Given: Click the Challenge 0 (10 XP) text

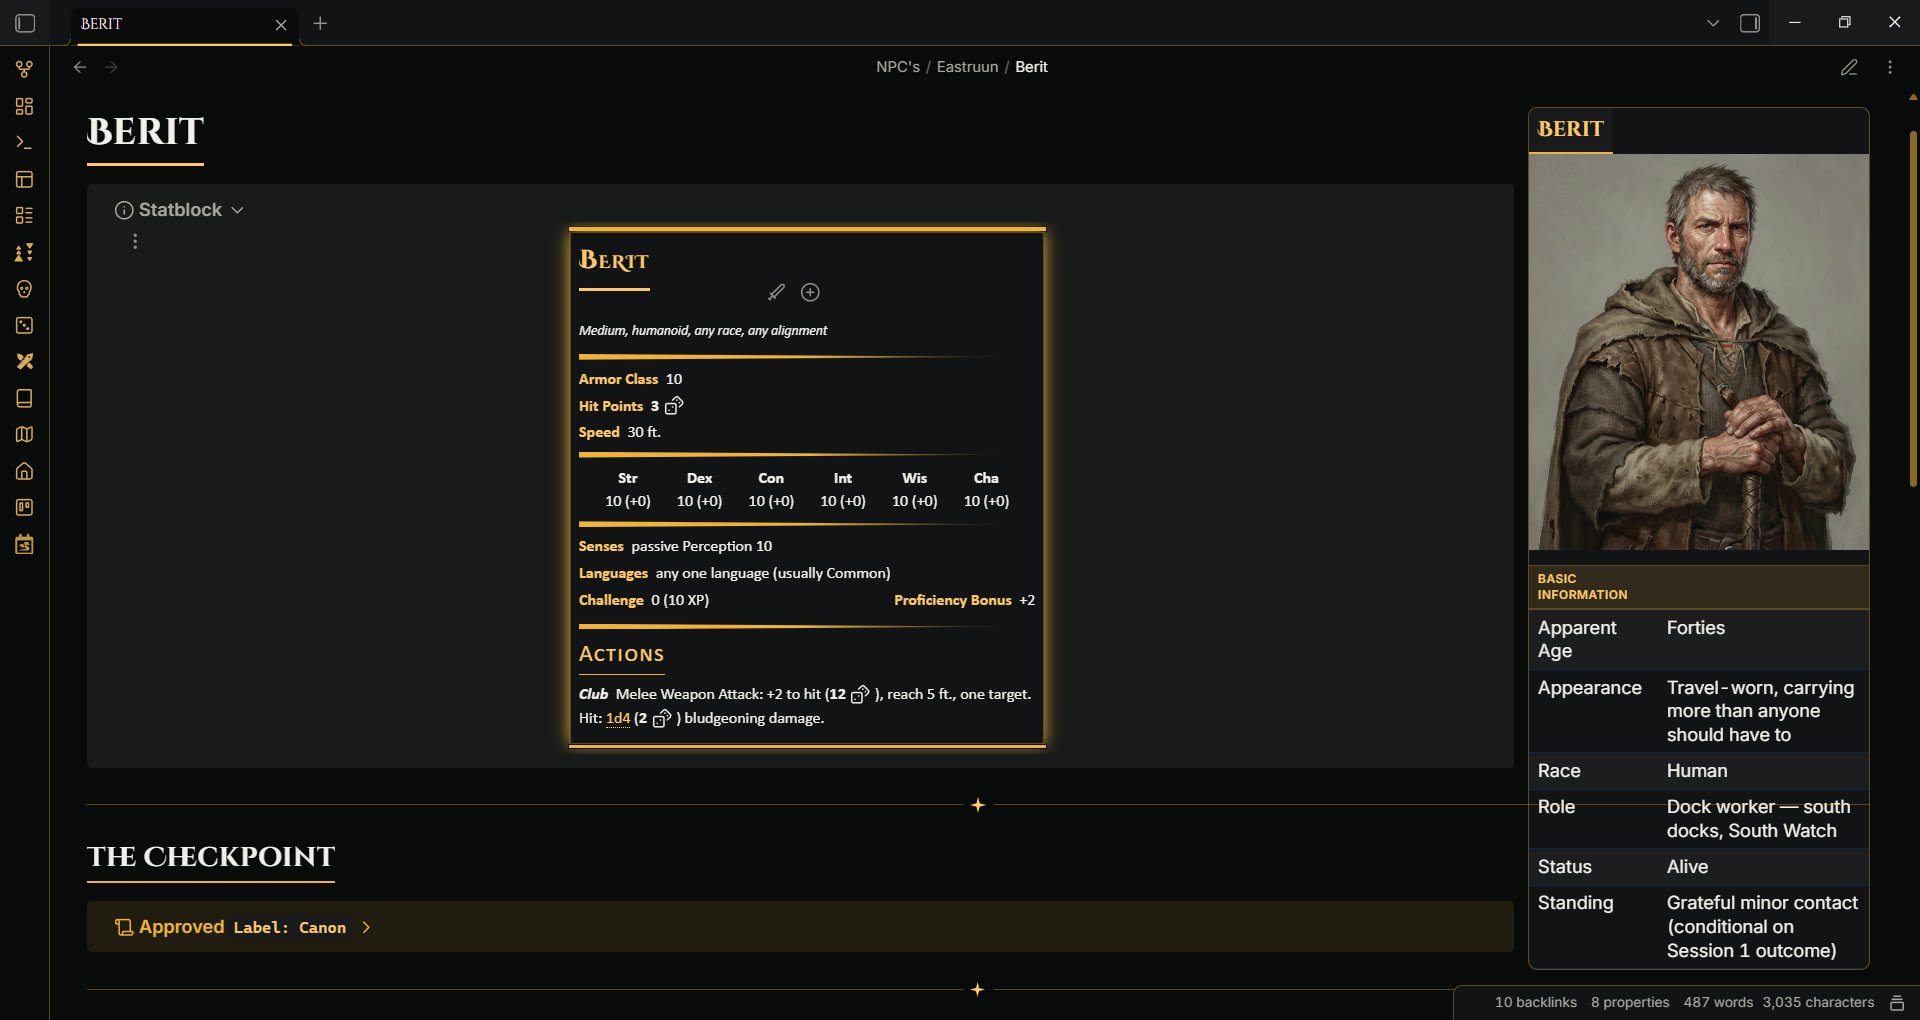Looking at the screenshot, I should click(643, 600).
